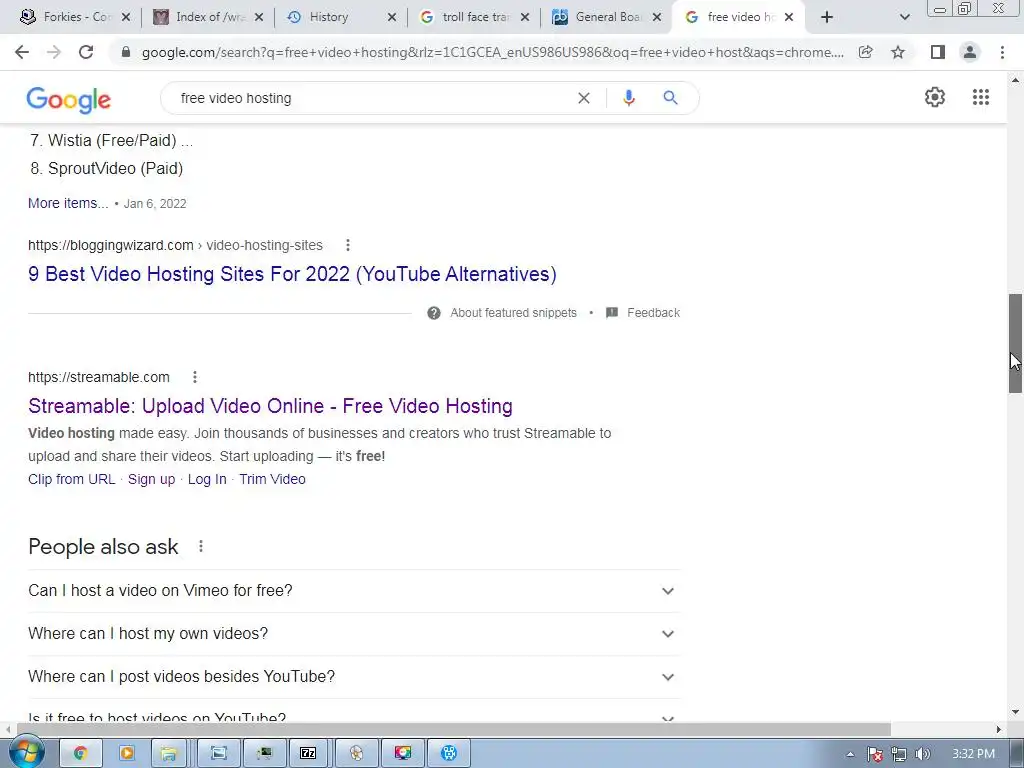Open Google search settings gear
Screen dimensions: 1024x768
[935, 97]
